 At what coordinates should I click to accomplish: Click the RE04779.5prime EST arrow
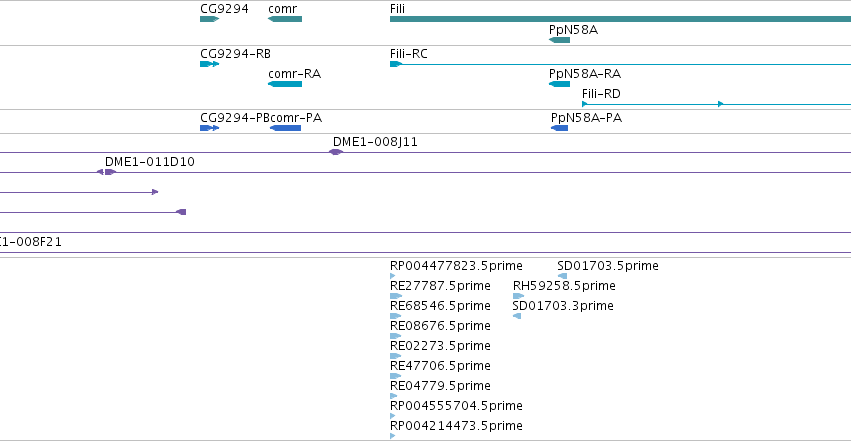[393, 396]
